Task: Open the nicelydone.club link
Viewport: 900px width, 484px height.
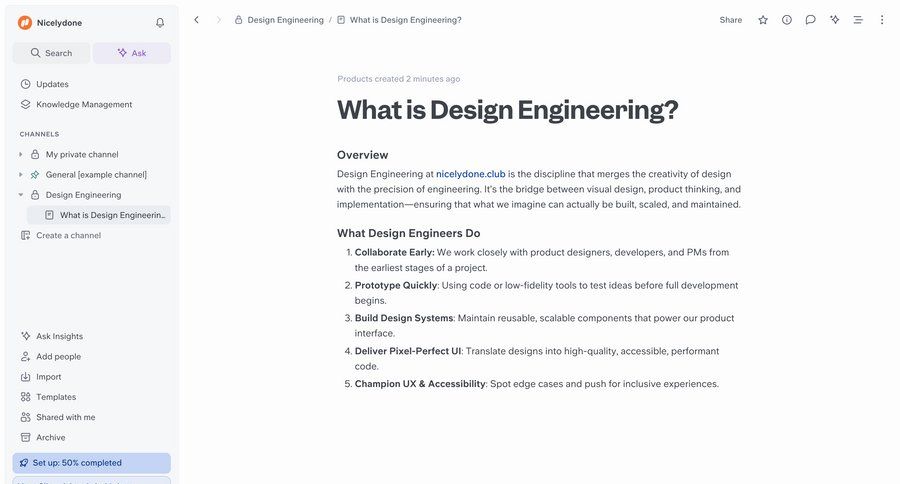Action: (x=470, y=173)
